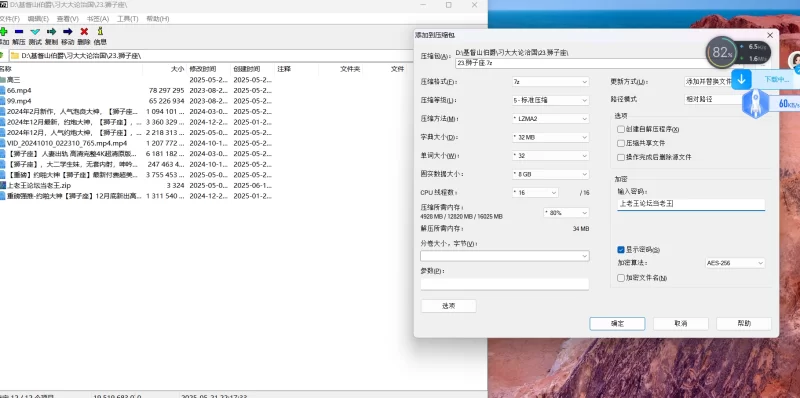
Task: Click the size value 65 226 934
Action: (x=166, y=101)
